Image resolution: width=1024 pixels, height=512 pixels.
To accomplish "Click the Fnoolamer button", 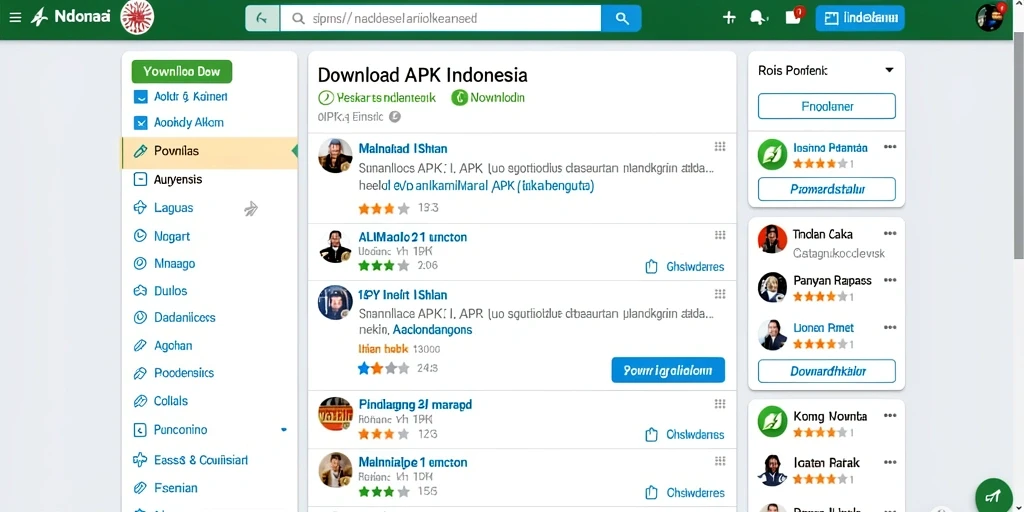I will [827, 106].
